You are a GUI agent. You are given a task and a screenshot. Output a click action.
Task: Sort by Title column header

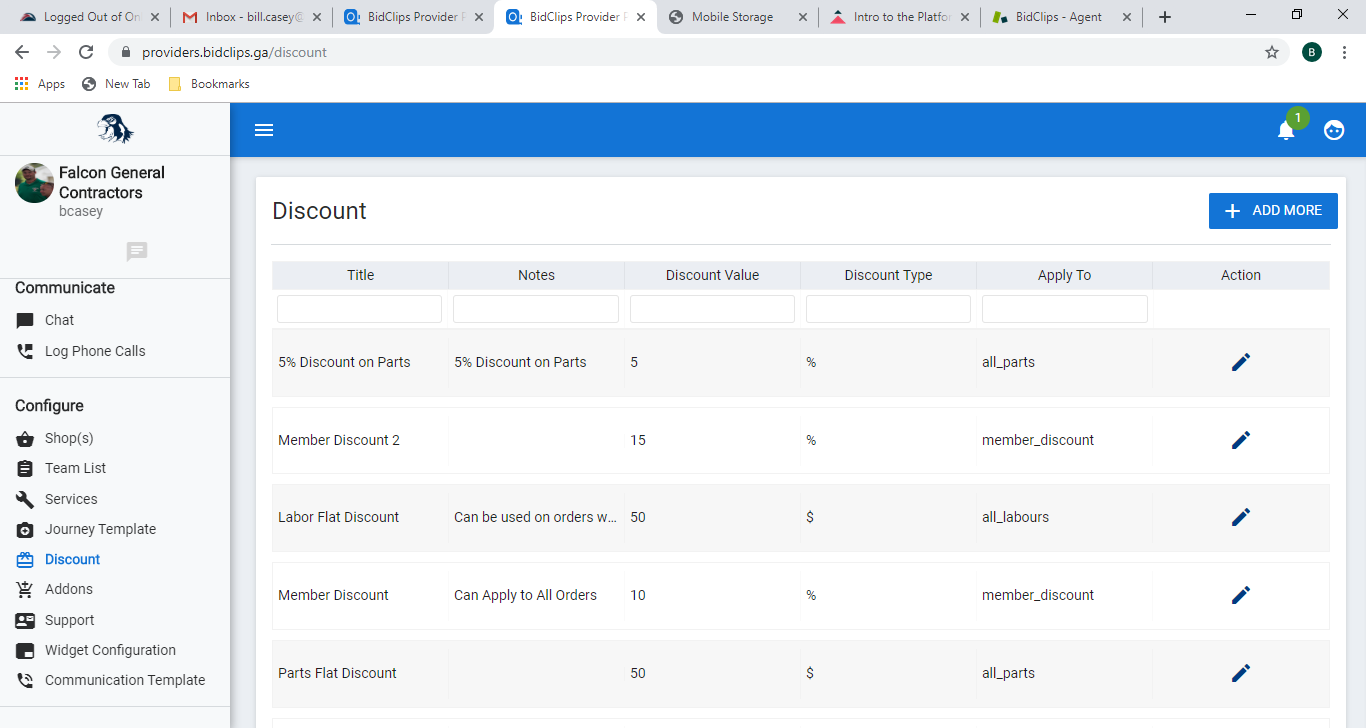[360, 275]
